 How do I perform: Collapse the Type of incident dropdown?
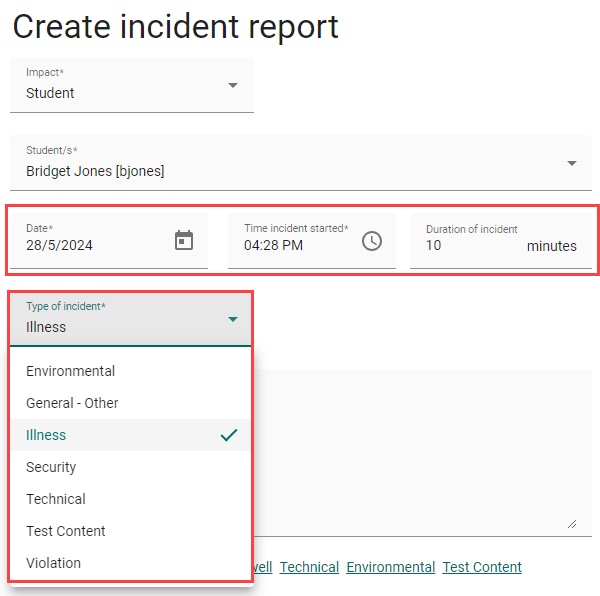point(233,319)
